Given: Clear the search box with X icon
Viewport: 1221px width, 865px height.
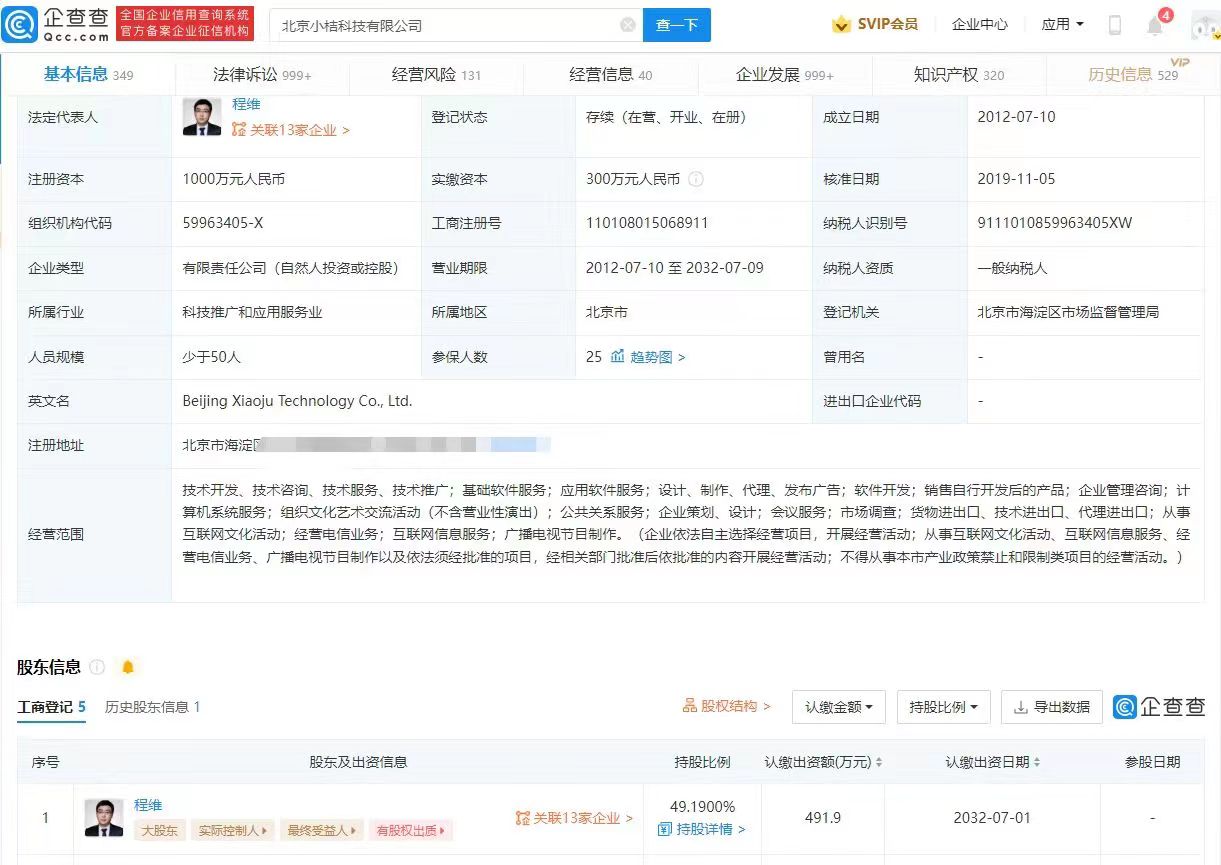Looking at the screenshot, I should point(628,25).
